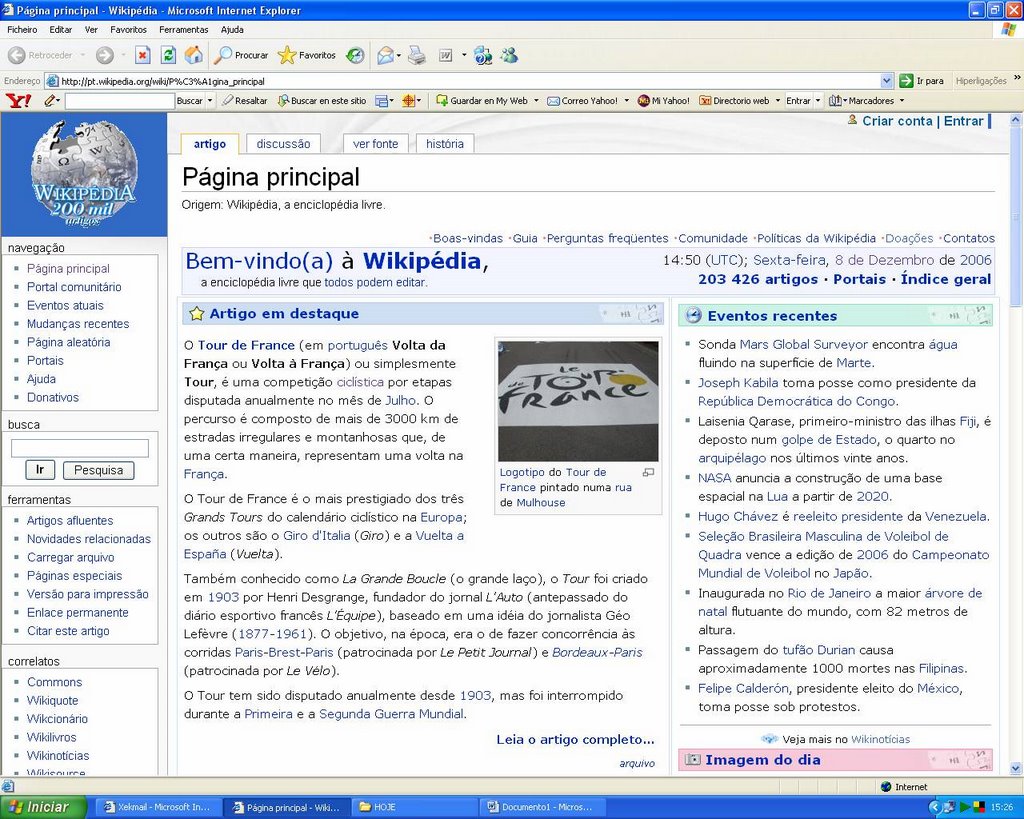This screenshot has width=1024, height=819.
Task: Print the page using the printer icon
Action: 417,56
